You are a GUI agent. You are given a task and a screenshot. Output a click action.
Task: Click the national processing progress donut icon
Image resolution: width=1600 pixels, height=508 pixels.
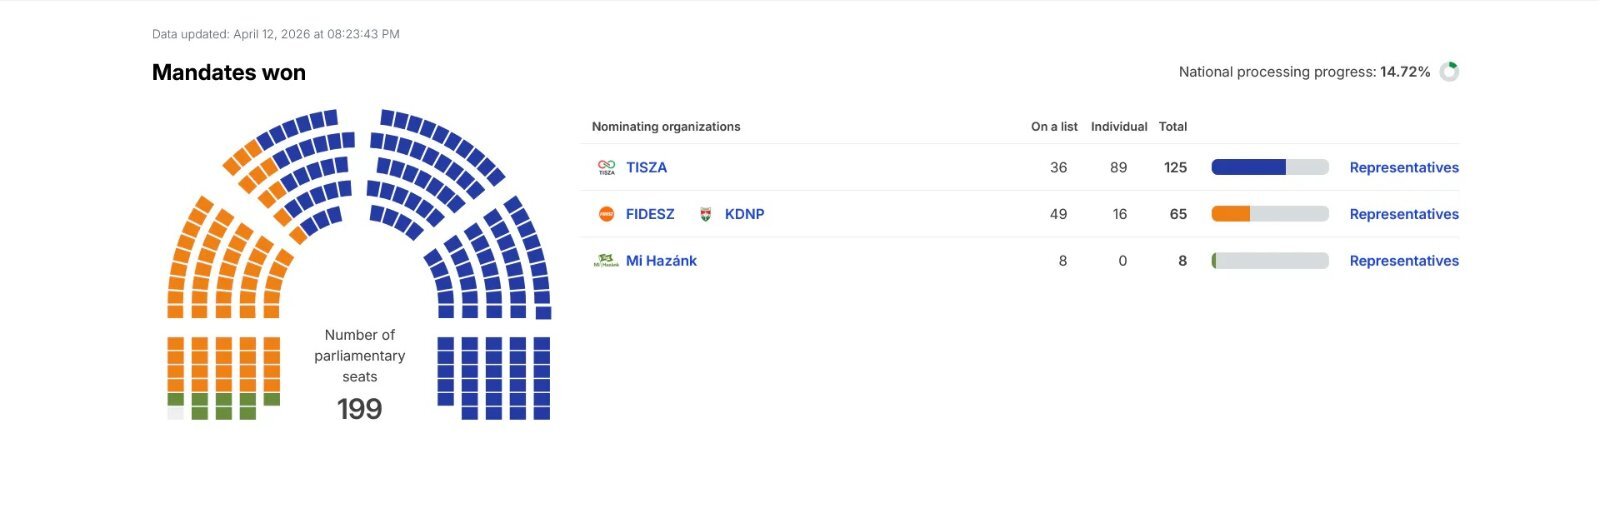coord(1449,72)
